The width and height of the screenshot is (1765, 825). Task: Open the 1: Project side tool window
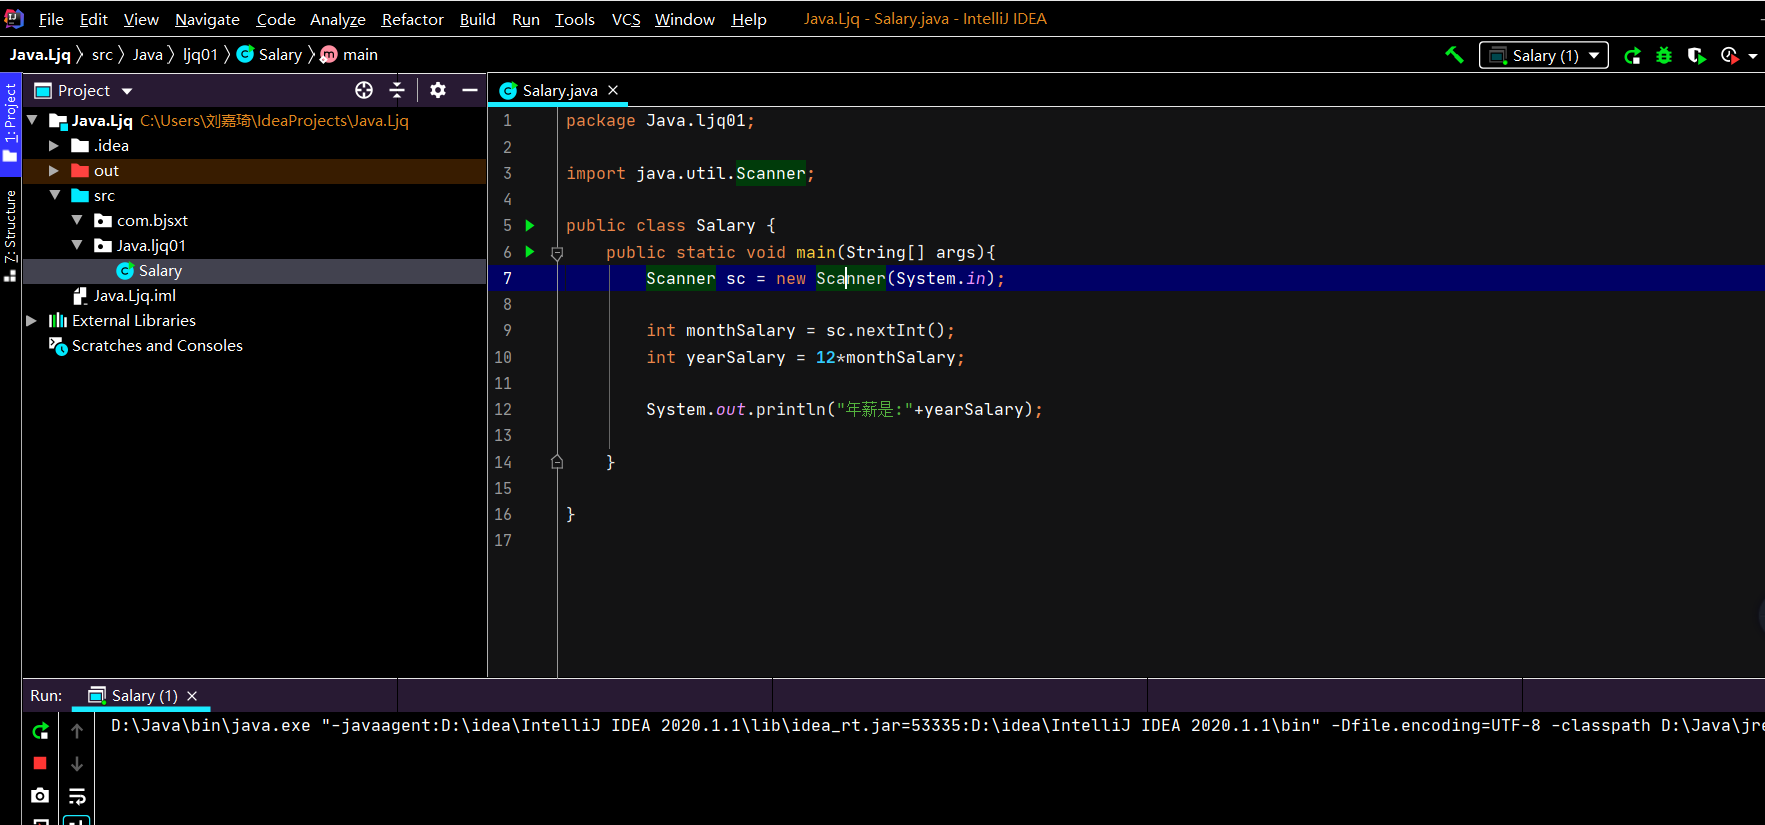[10, 122]
